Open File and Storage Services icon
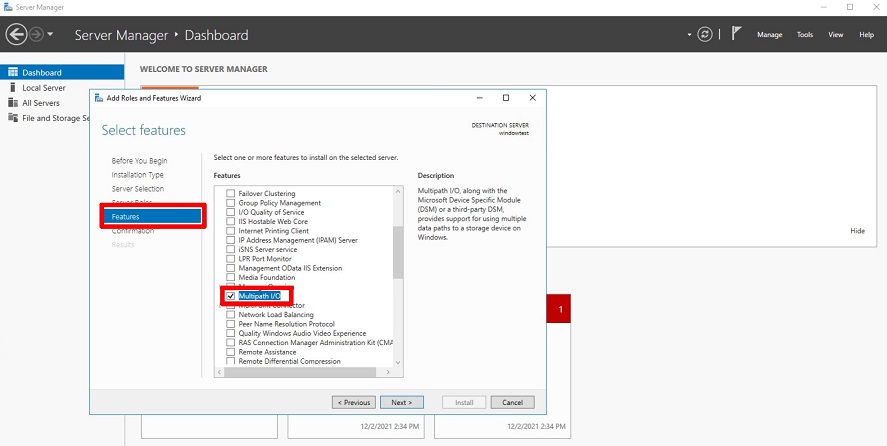Image resolution: width=887 pixels, height=446 pixels. point(13,118)
